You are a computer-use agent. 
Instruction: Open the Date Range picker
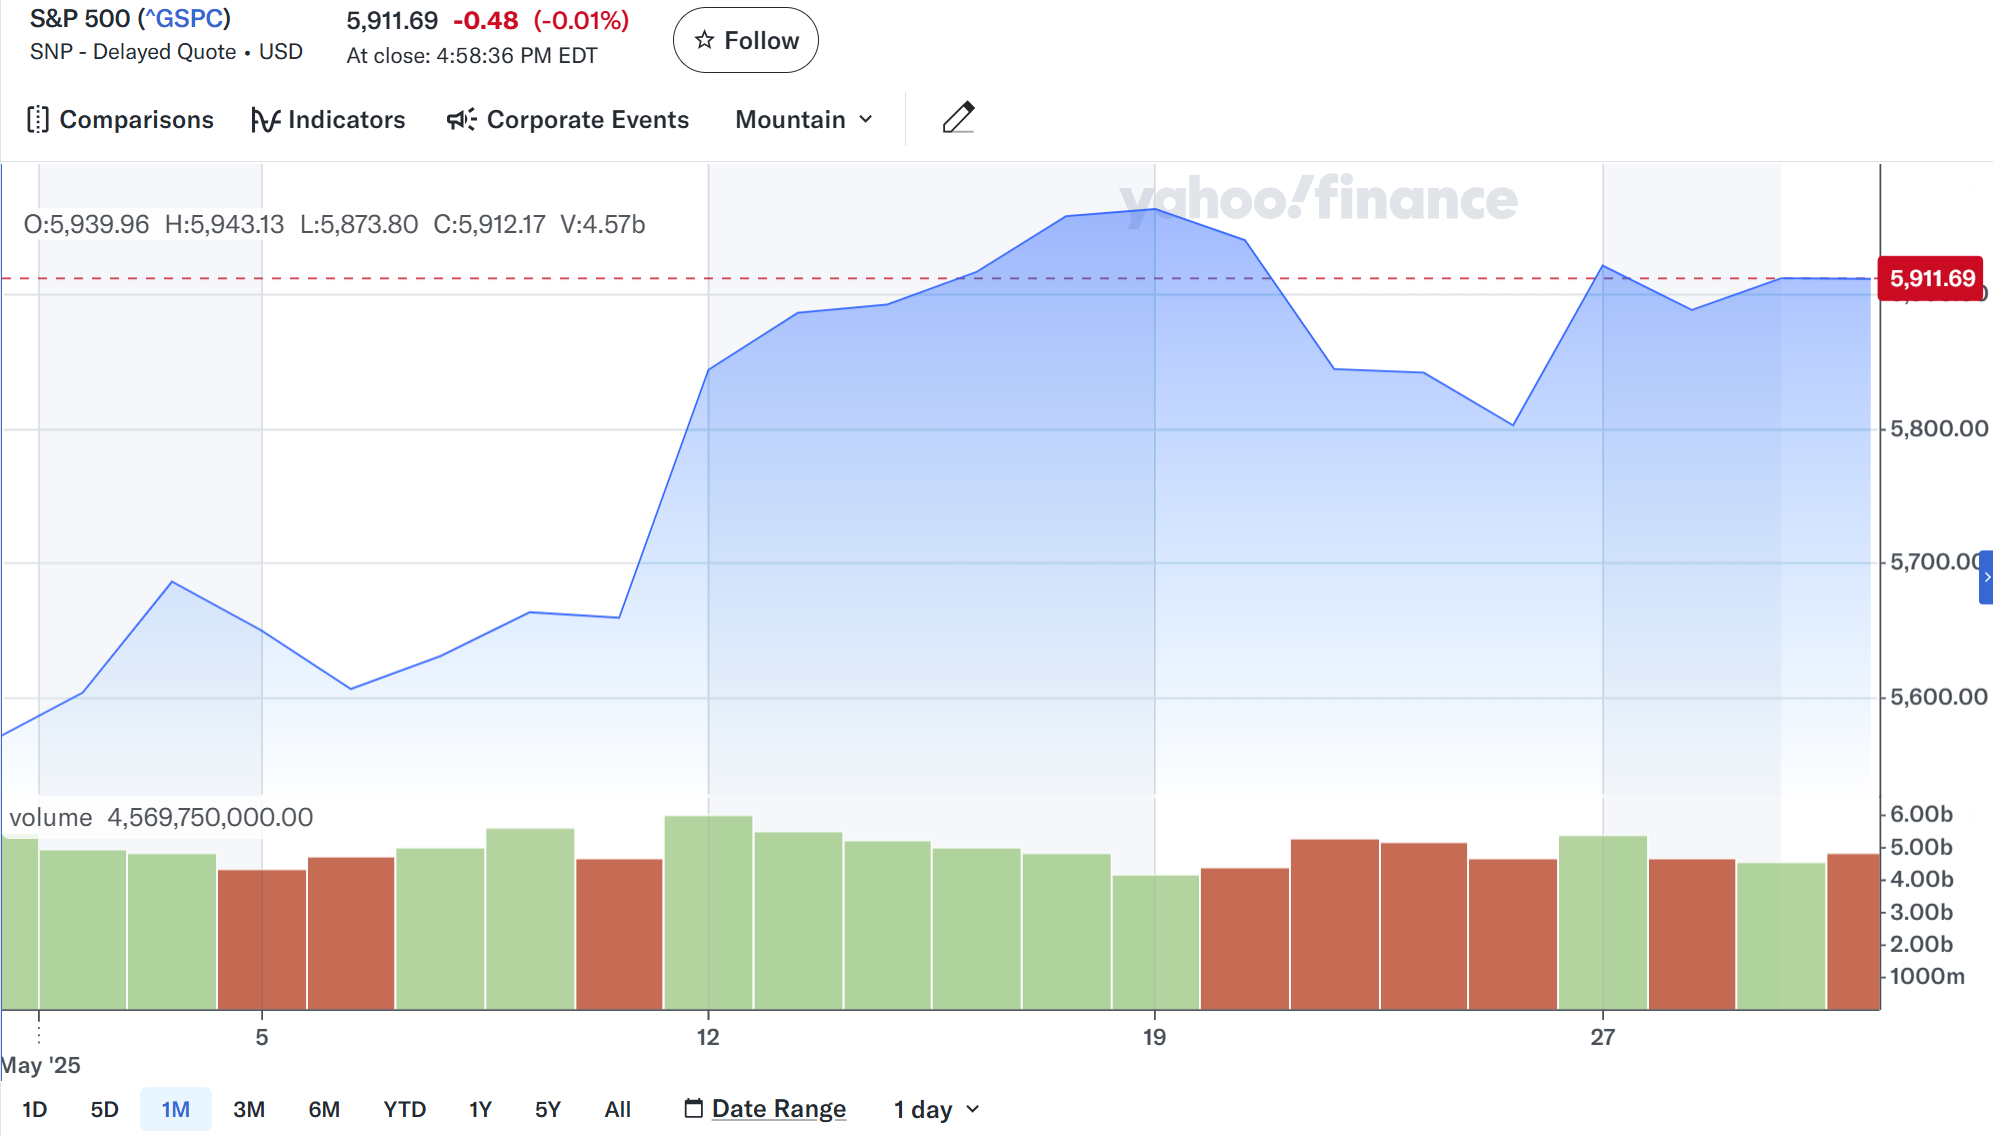[765, 1109]
